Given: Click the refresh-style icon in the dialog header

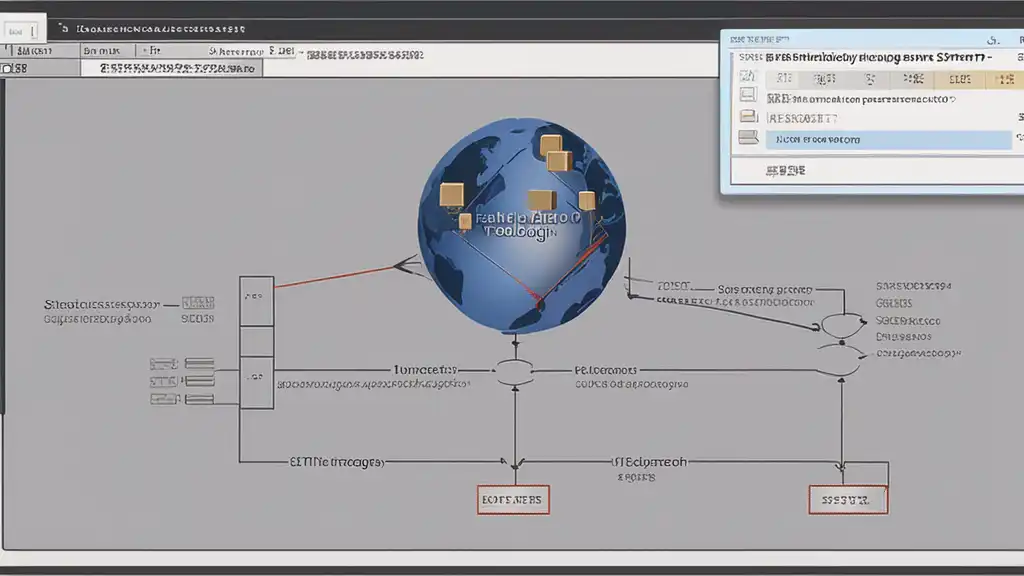Looking at the screenshot, I should click(x=993, y=40).
